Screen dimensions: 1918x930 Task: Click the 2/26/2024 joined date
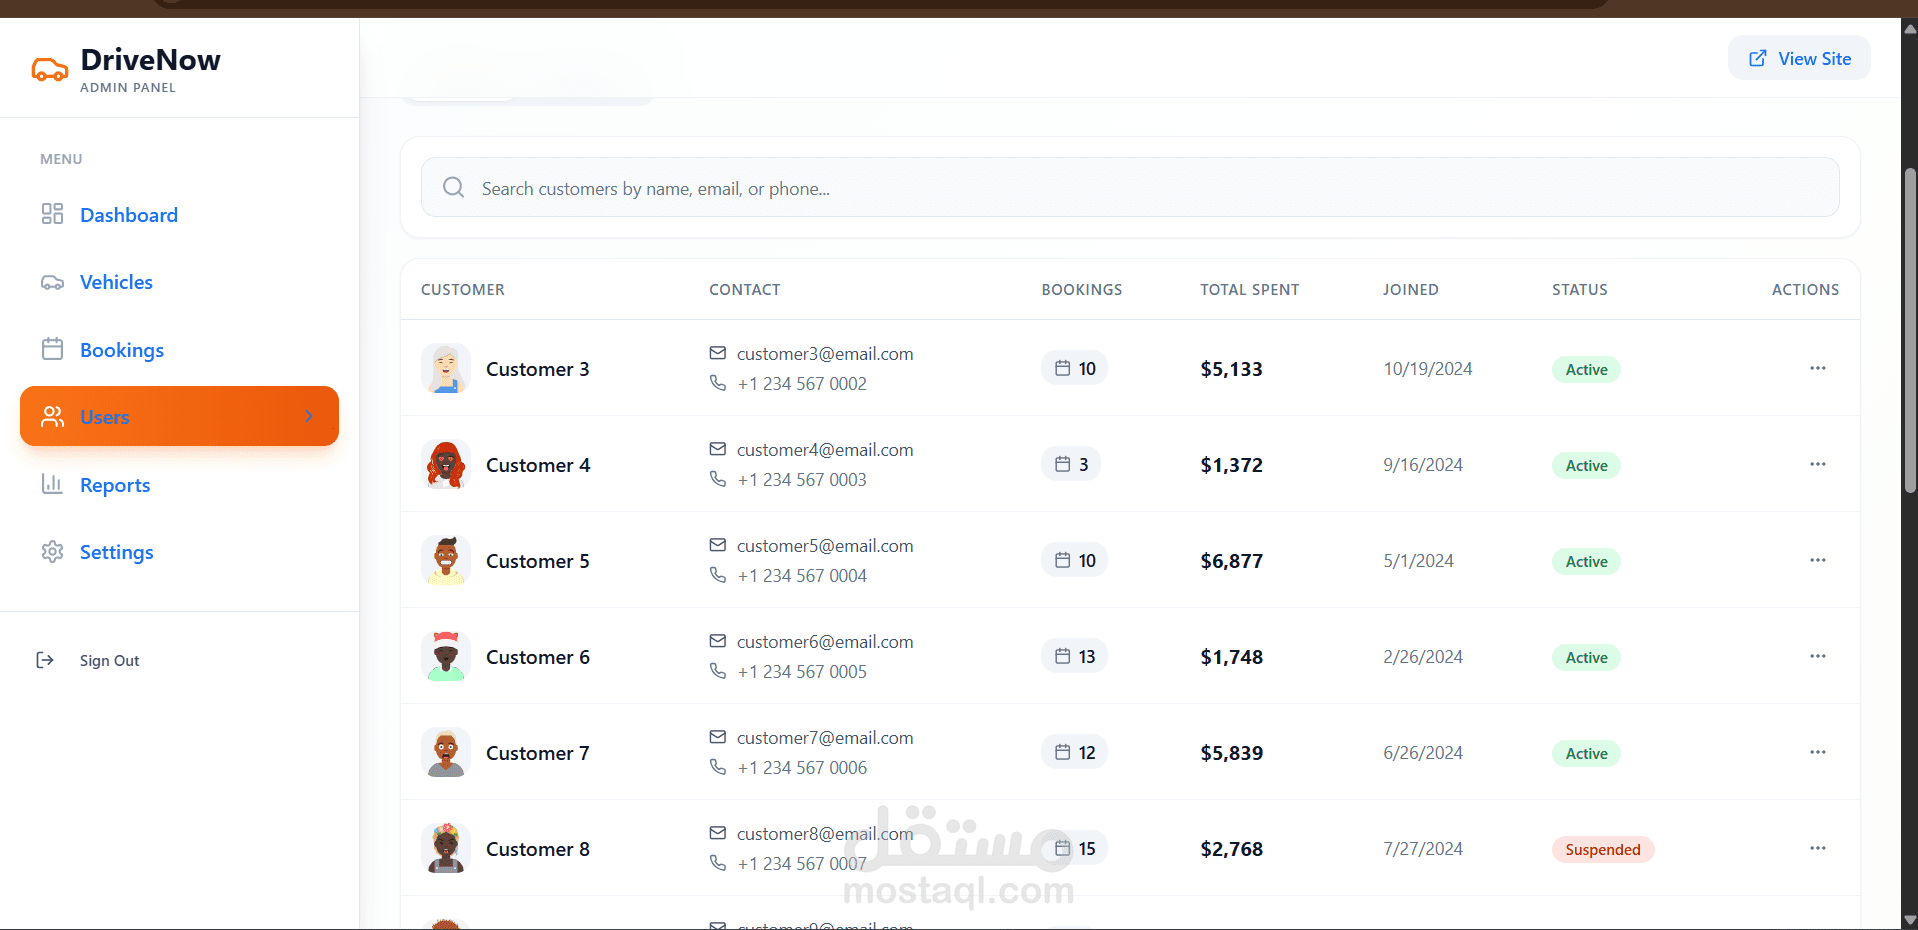pos(1423,657)
